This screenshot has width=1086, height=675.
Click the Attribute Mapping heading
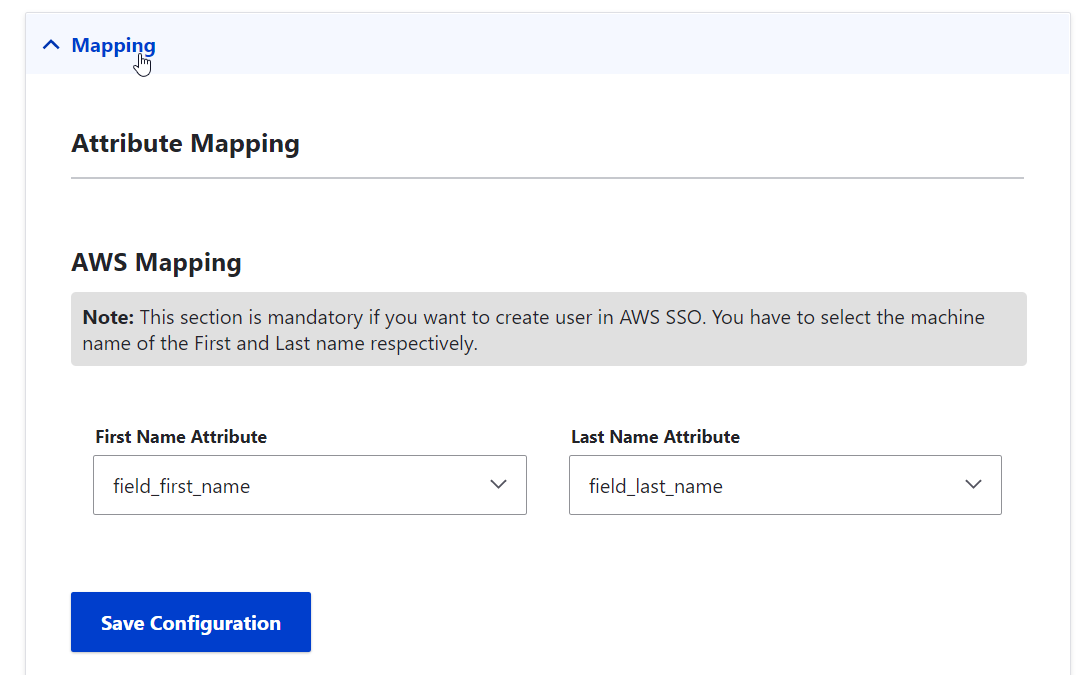[x=185, y=143]
